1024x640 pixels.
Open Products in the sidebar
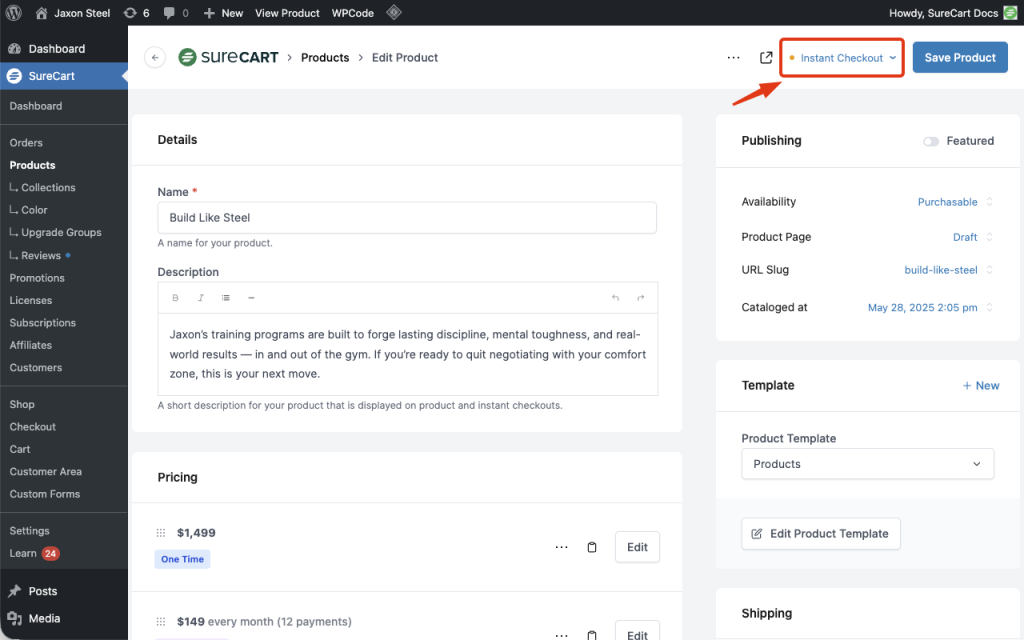click(33, 165)
